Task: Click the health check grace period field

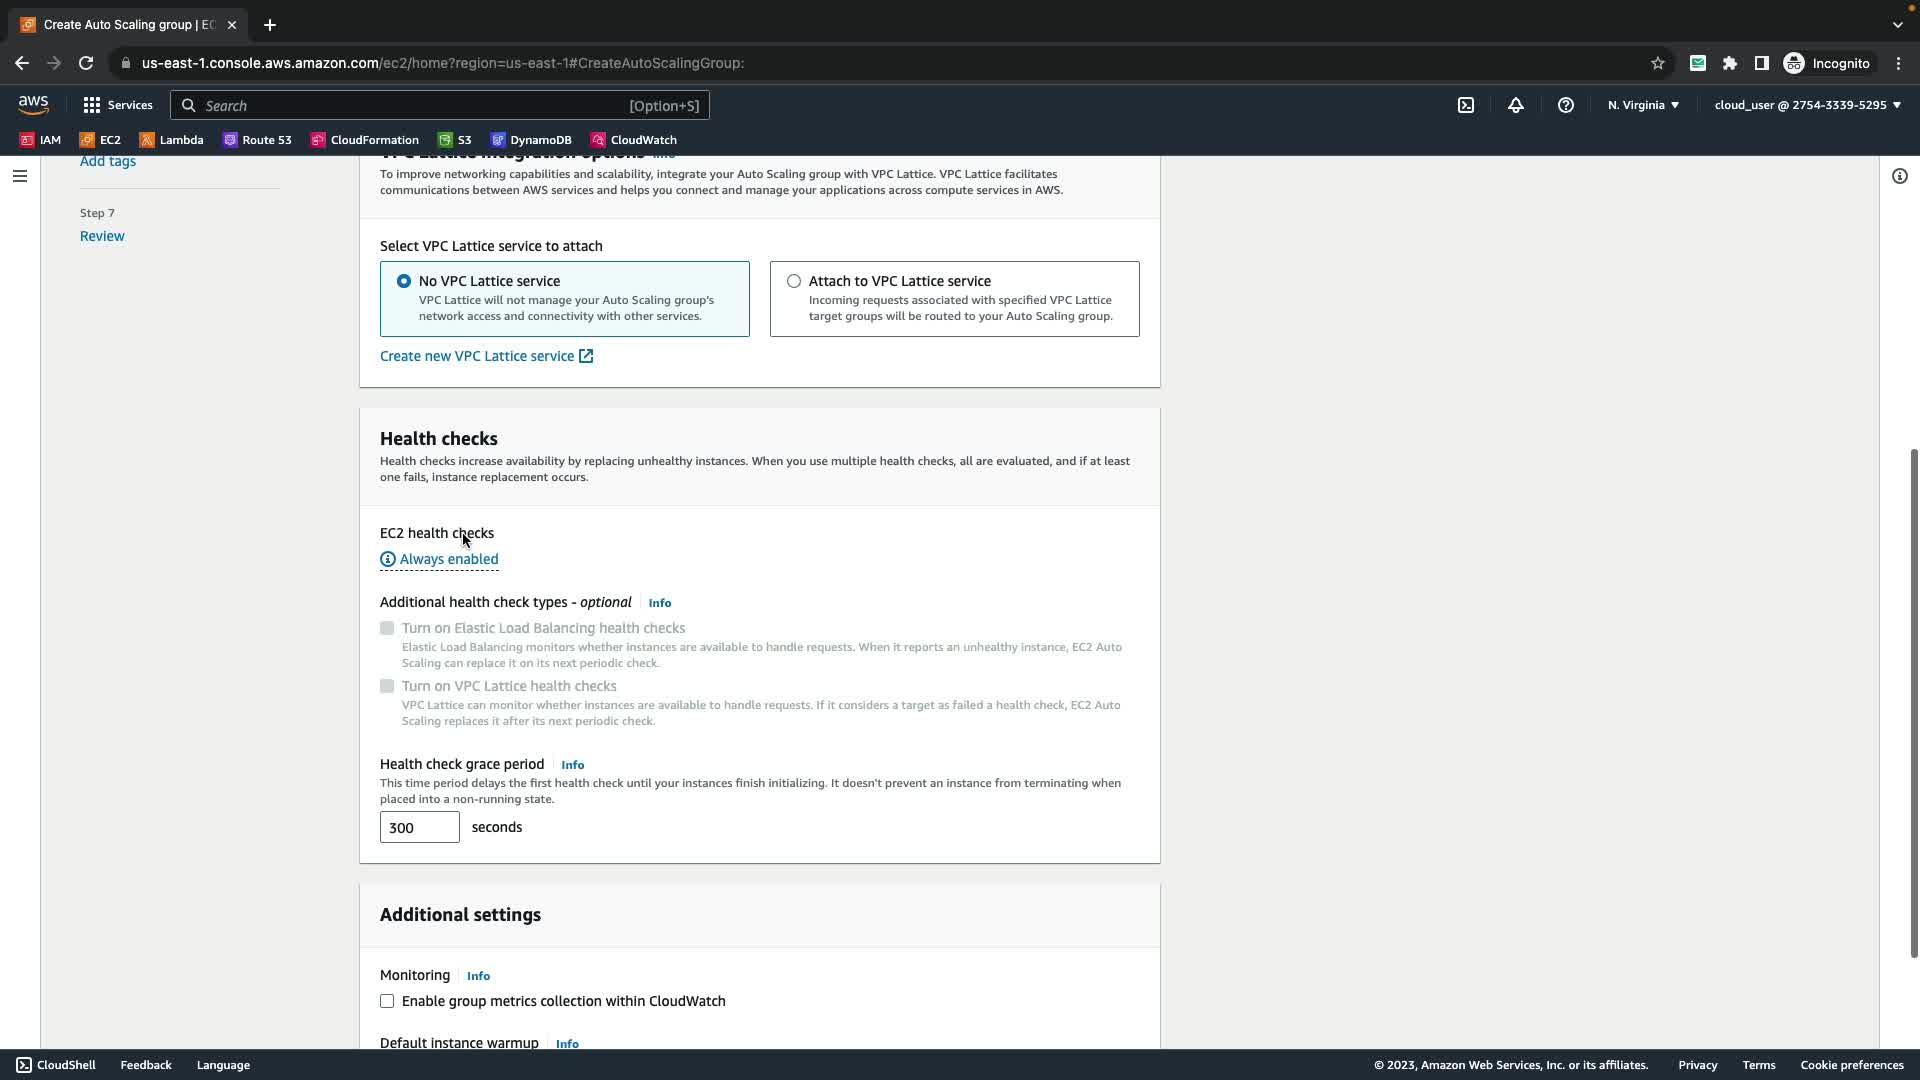Action: coord(419,827)
